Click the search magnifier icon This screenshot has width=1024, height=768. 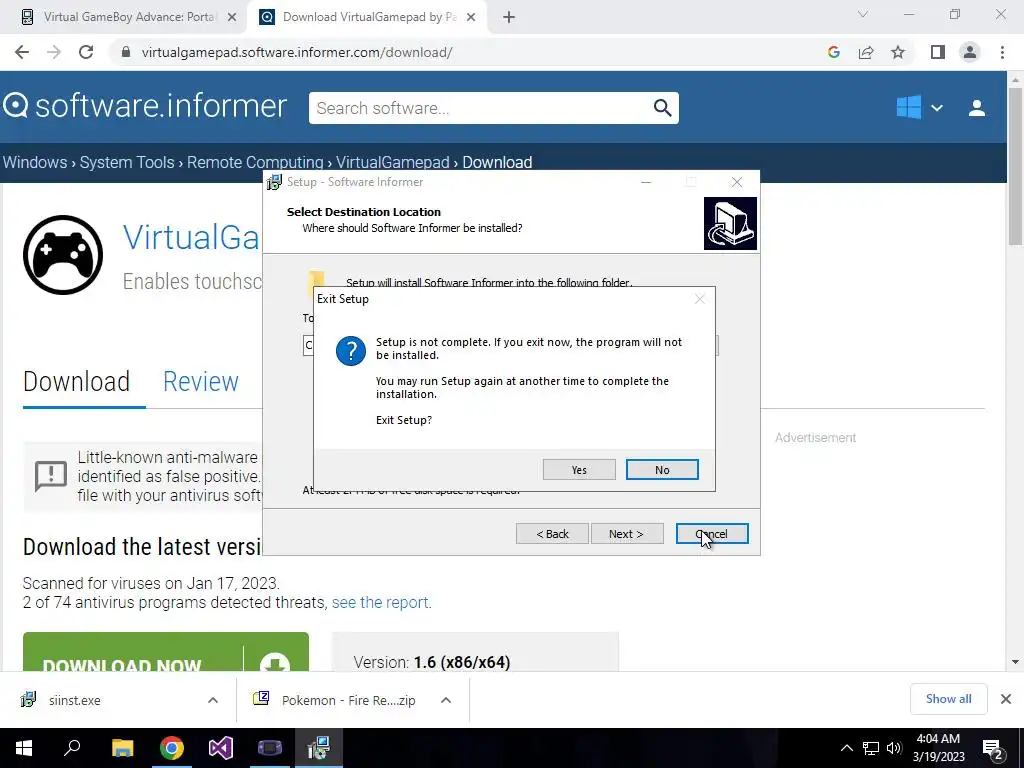pyautogui.click(x=662, y=108)
